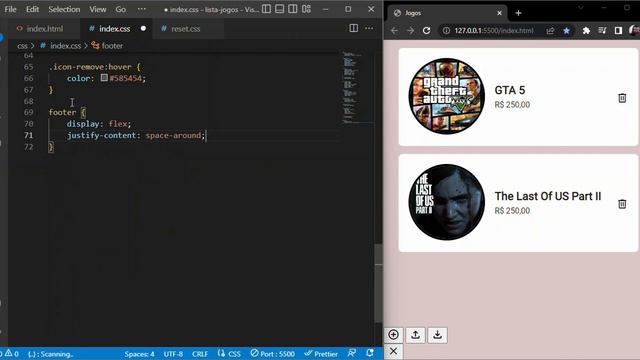Click the browser address bar URL
The height and width of the screenshot is (360, 640).
pos(494,31)
